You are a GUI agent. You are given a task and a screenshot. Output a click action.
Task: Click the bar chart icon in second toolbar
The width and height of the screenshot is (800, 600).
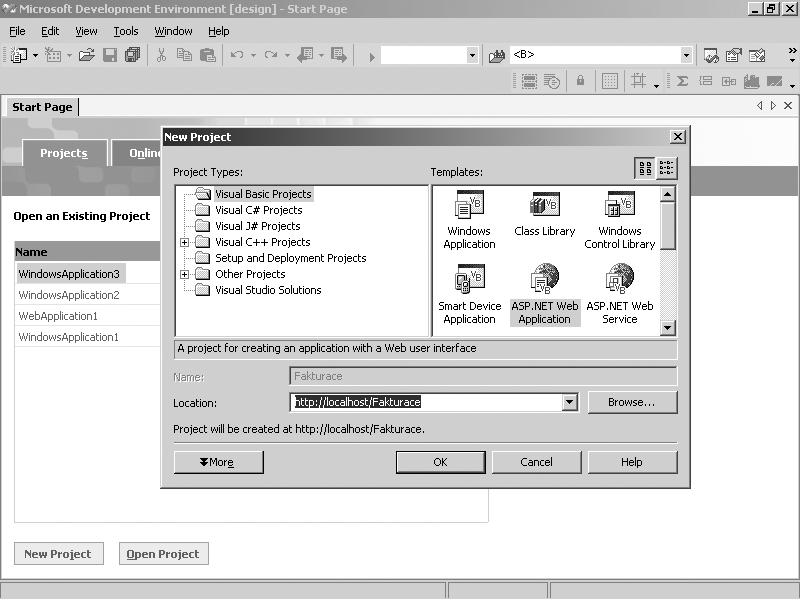752,81
